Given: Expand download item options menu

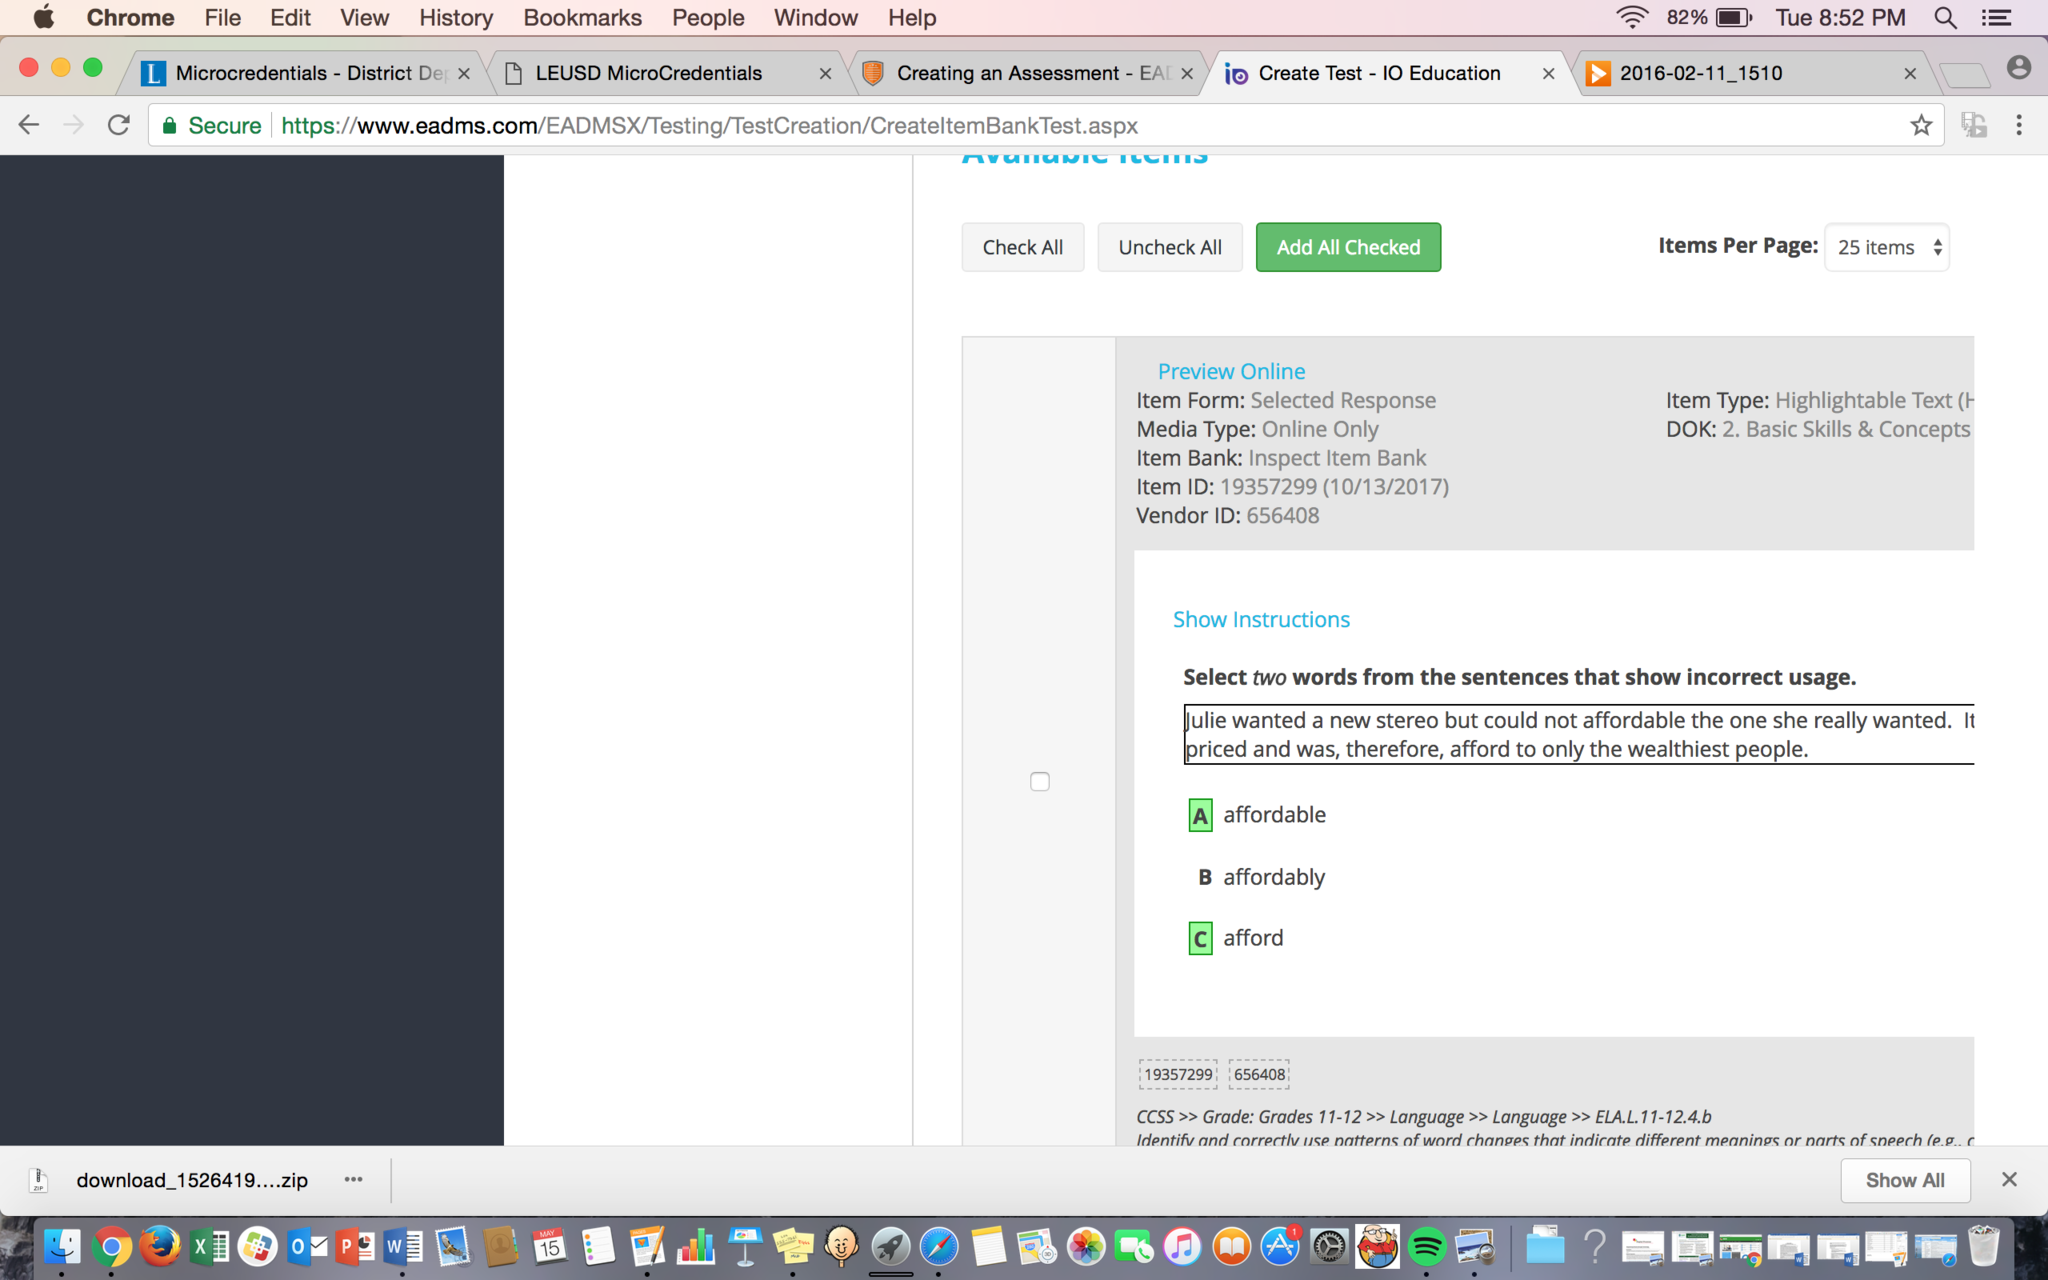Looking at the screenshot, I should click(x=353, y=1179).
